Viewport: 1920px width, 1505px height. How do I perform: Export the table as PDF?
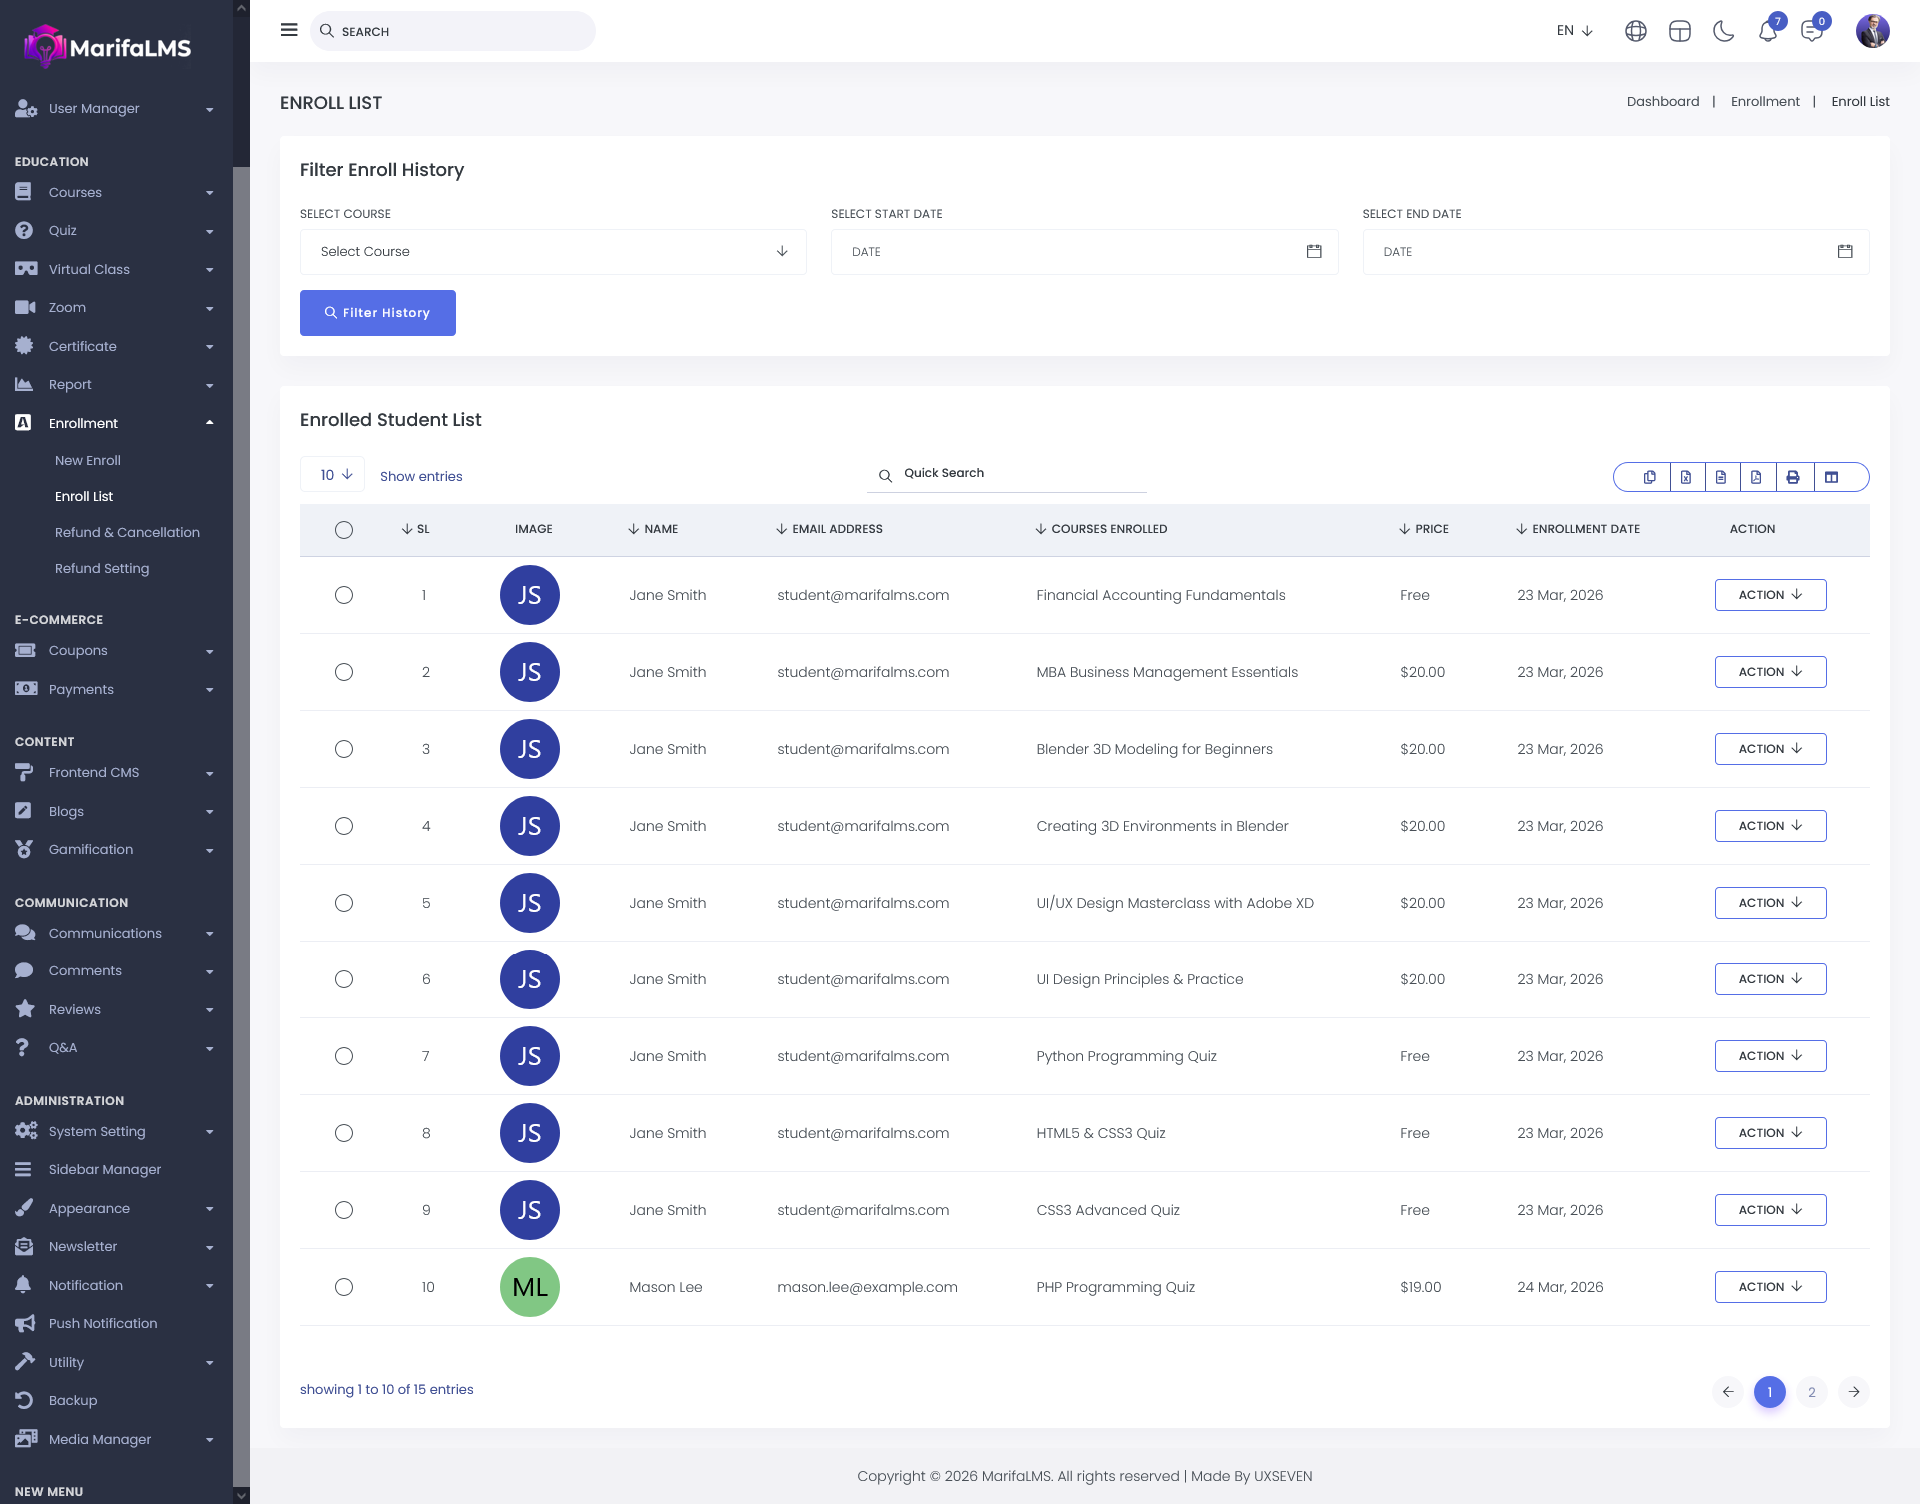tap(1756, 477)
